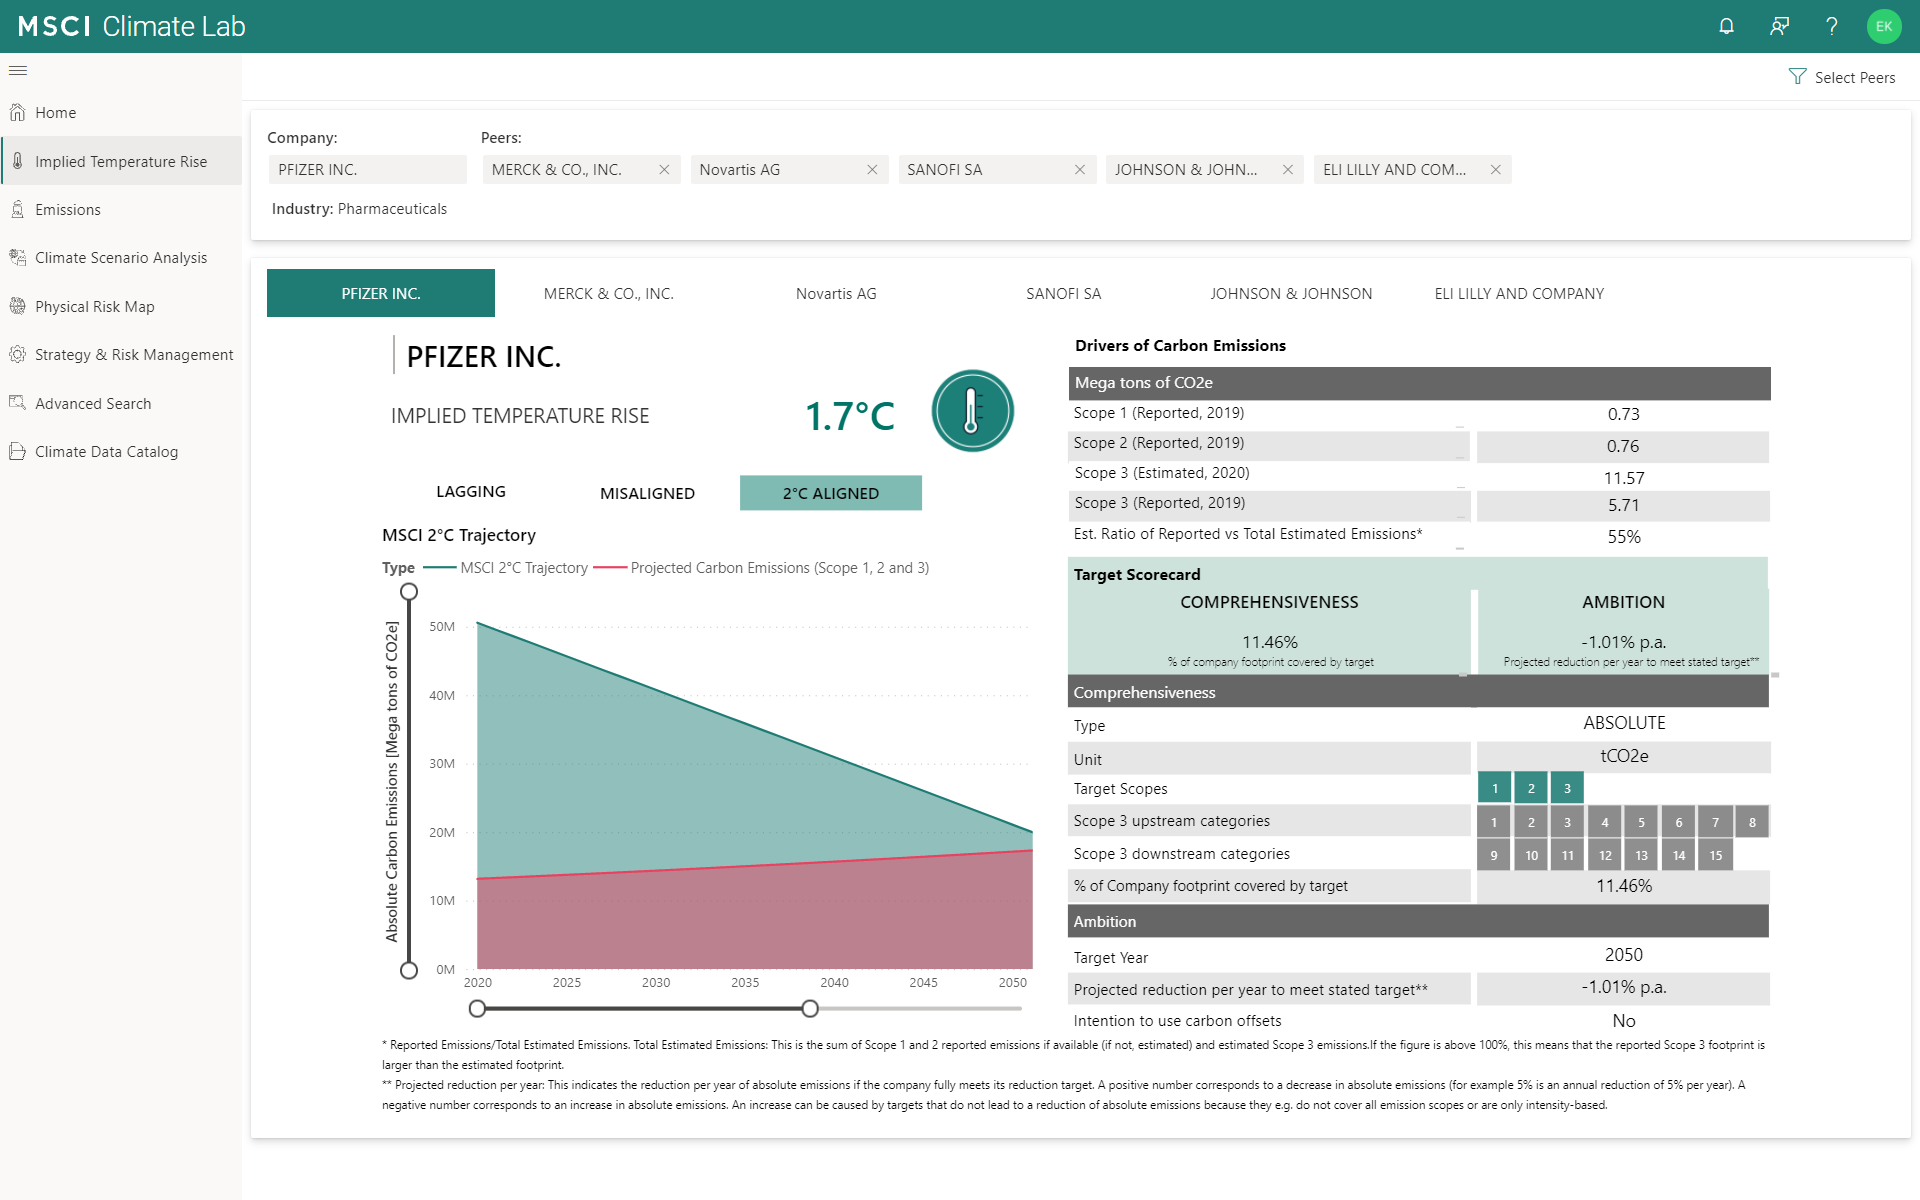The image size is (1920, 1200).
Task: Click the top handle of vertical axis slider
Action: click(x=409, y=592)
